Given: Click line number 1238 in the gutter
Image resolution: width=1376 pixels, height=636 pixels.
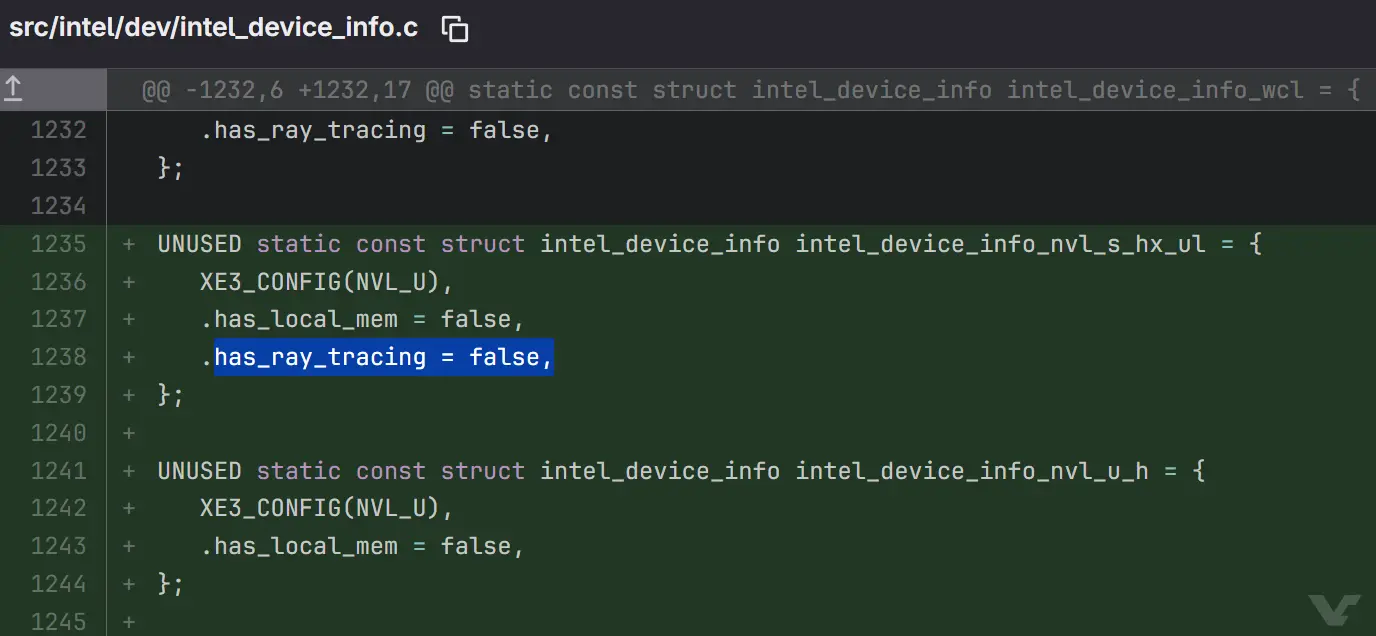Looking at the screenshot, I should pyautogui.click(x=59, y=357).
